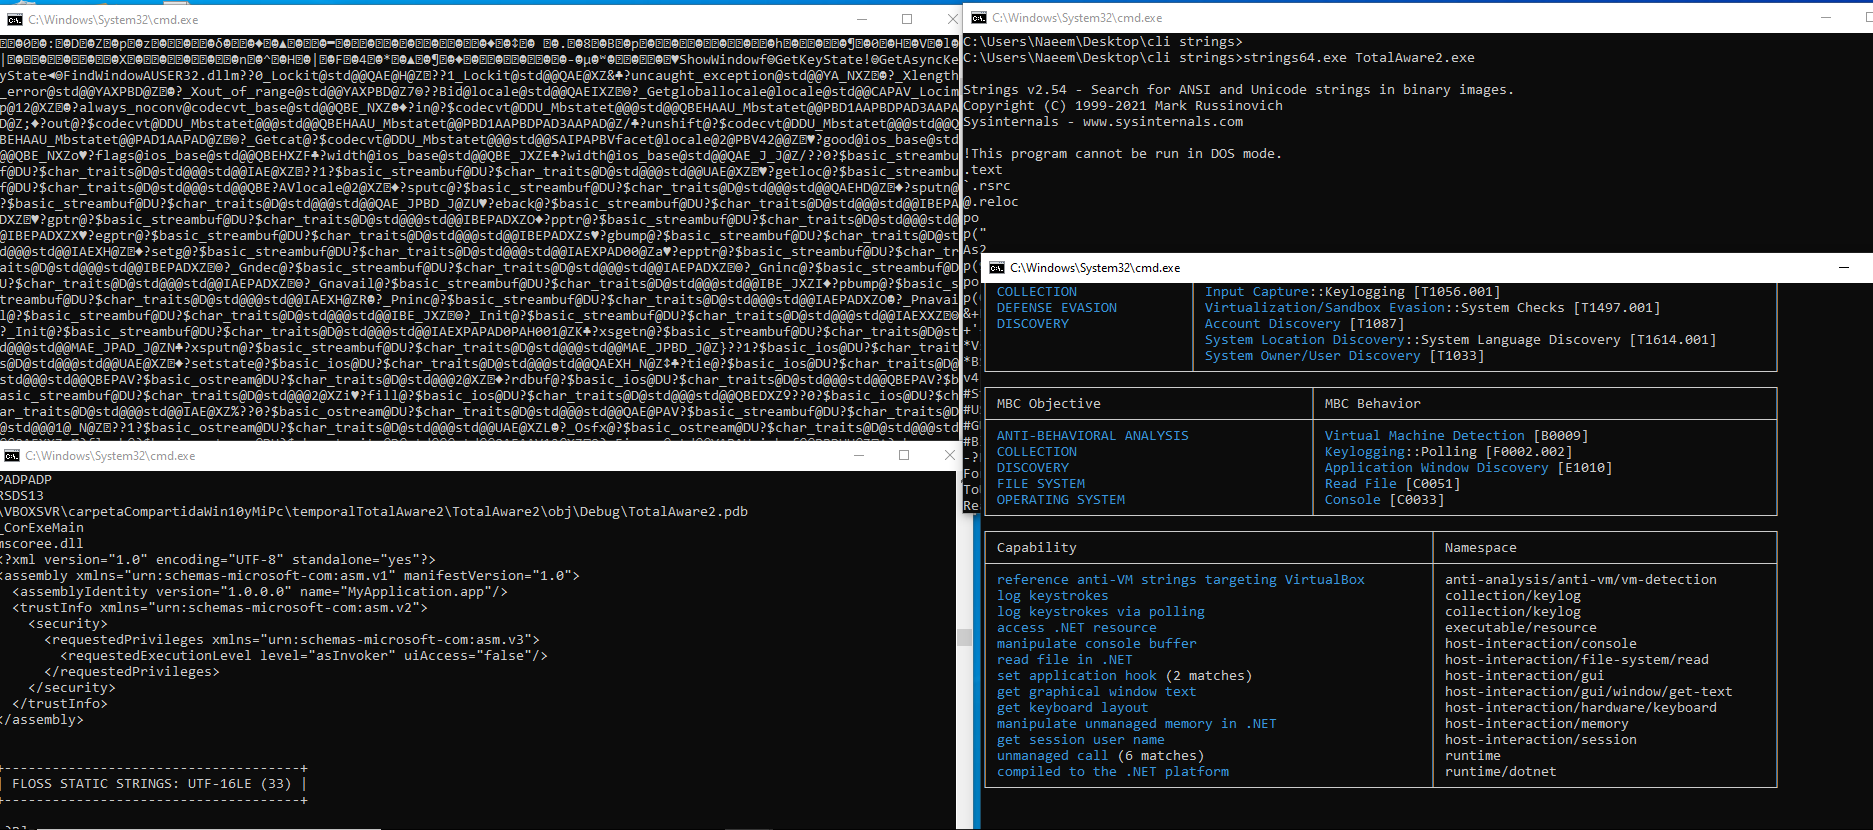
Task: Close the top-left console window
Action: [952, 20]
